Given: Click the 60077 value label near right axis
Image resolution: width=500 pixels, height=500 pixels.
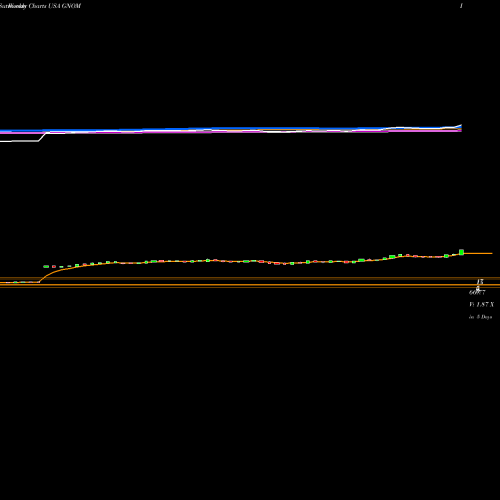Looking at the screenshot, I should 477,293.
